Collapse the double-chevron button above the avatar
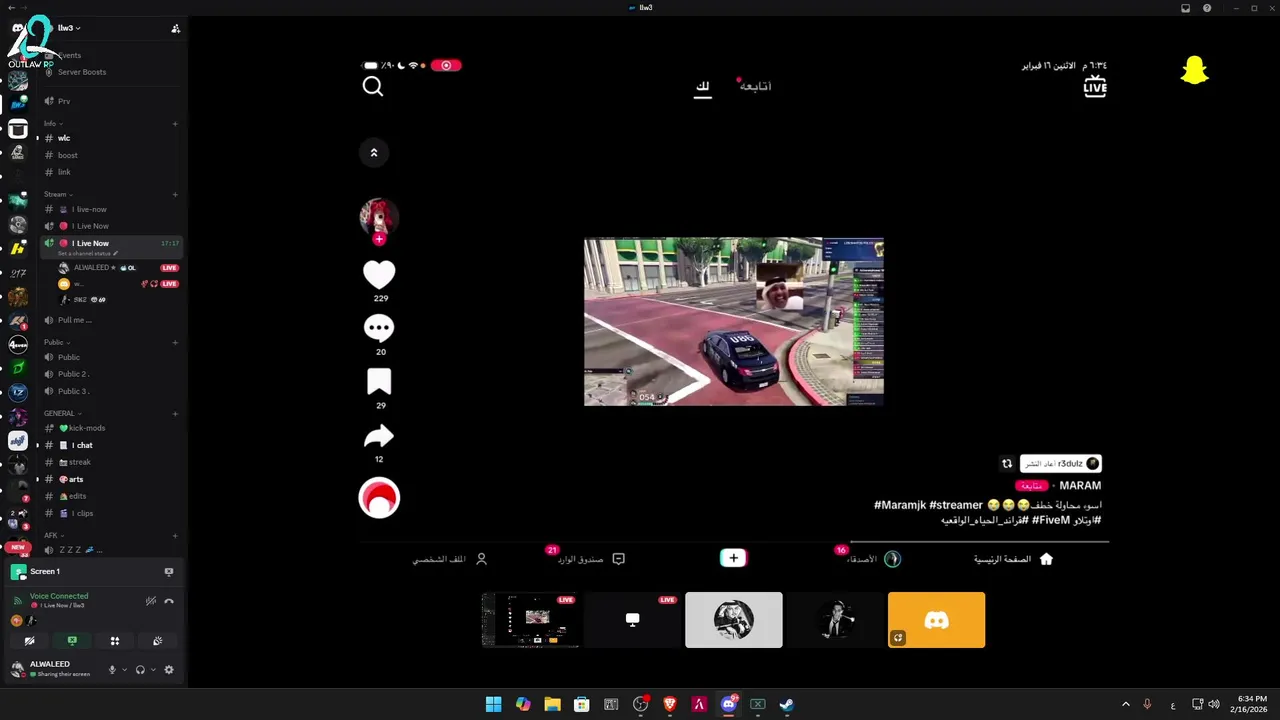 374,153
